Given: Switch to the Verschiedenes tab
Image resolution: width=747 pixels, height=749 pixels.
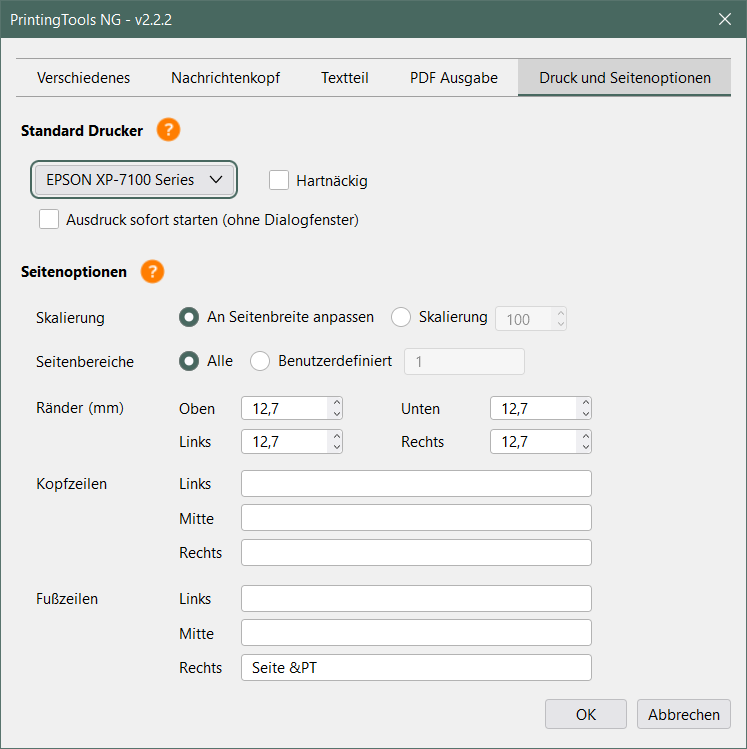Looking at the screenshot, I should [83, 77].
